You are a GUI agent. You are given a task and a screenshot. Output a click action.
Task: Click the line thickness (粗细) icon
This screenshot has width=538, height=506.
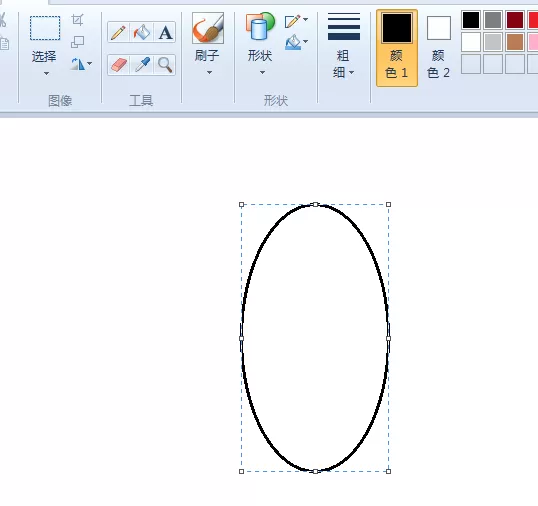pyautogui.click(x=344, y=27)
